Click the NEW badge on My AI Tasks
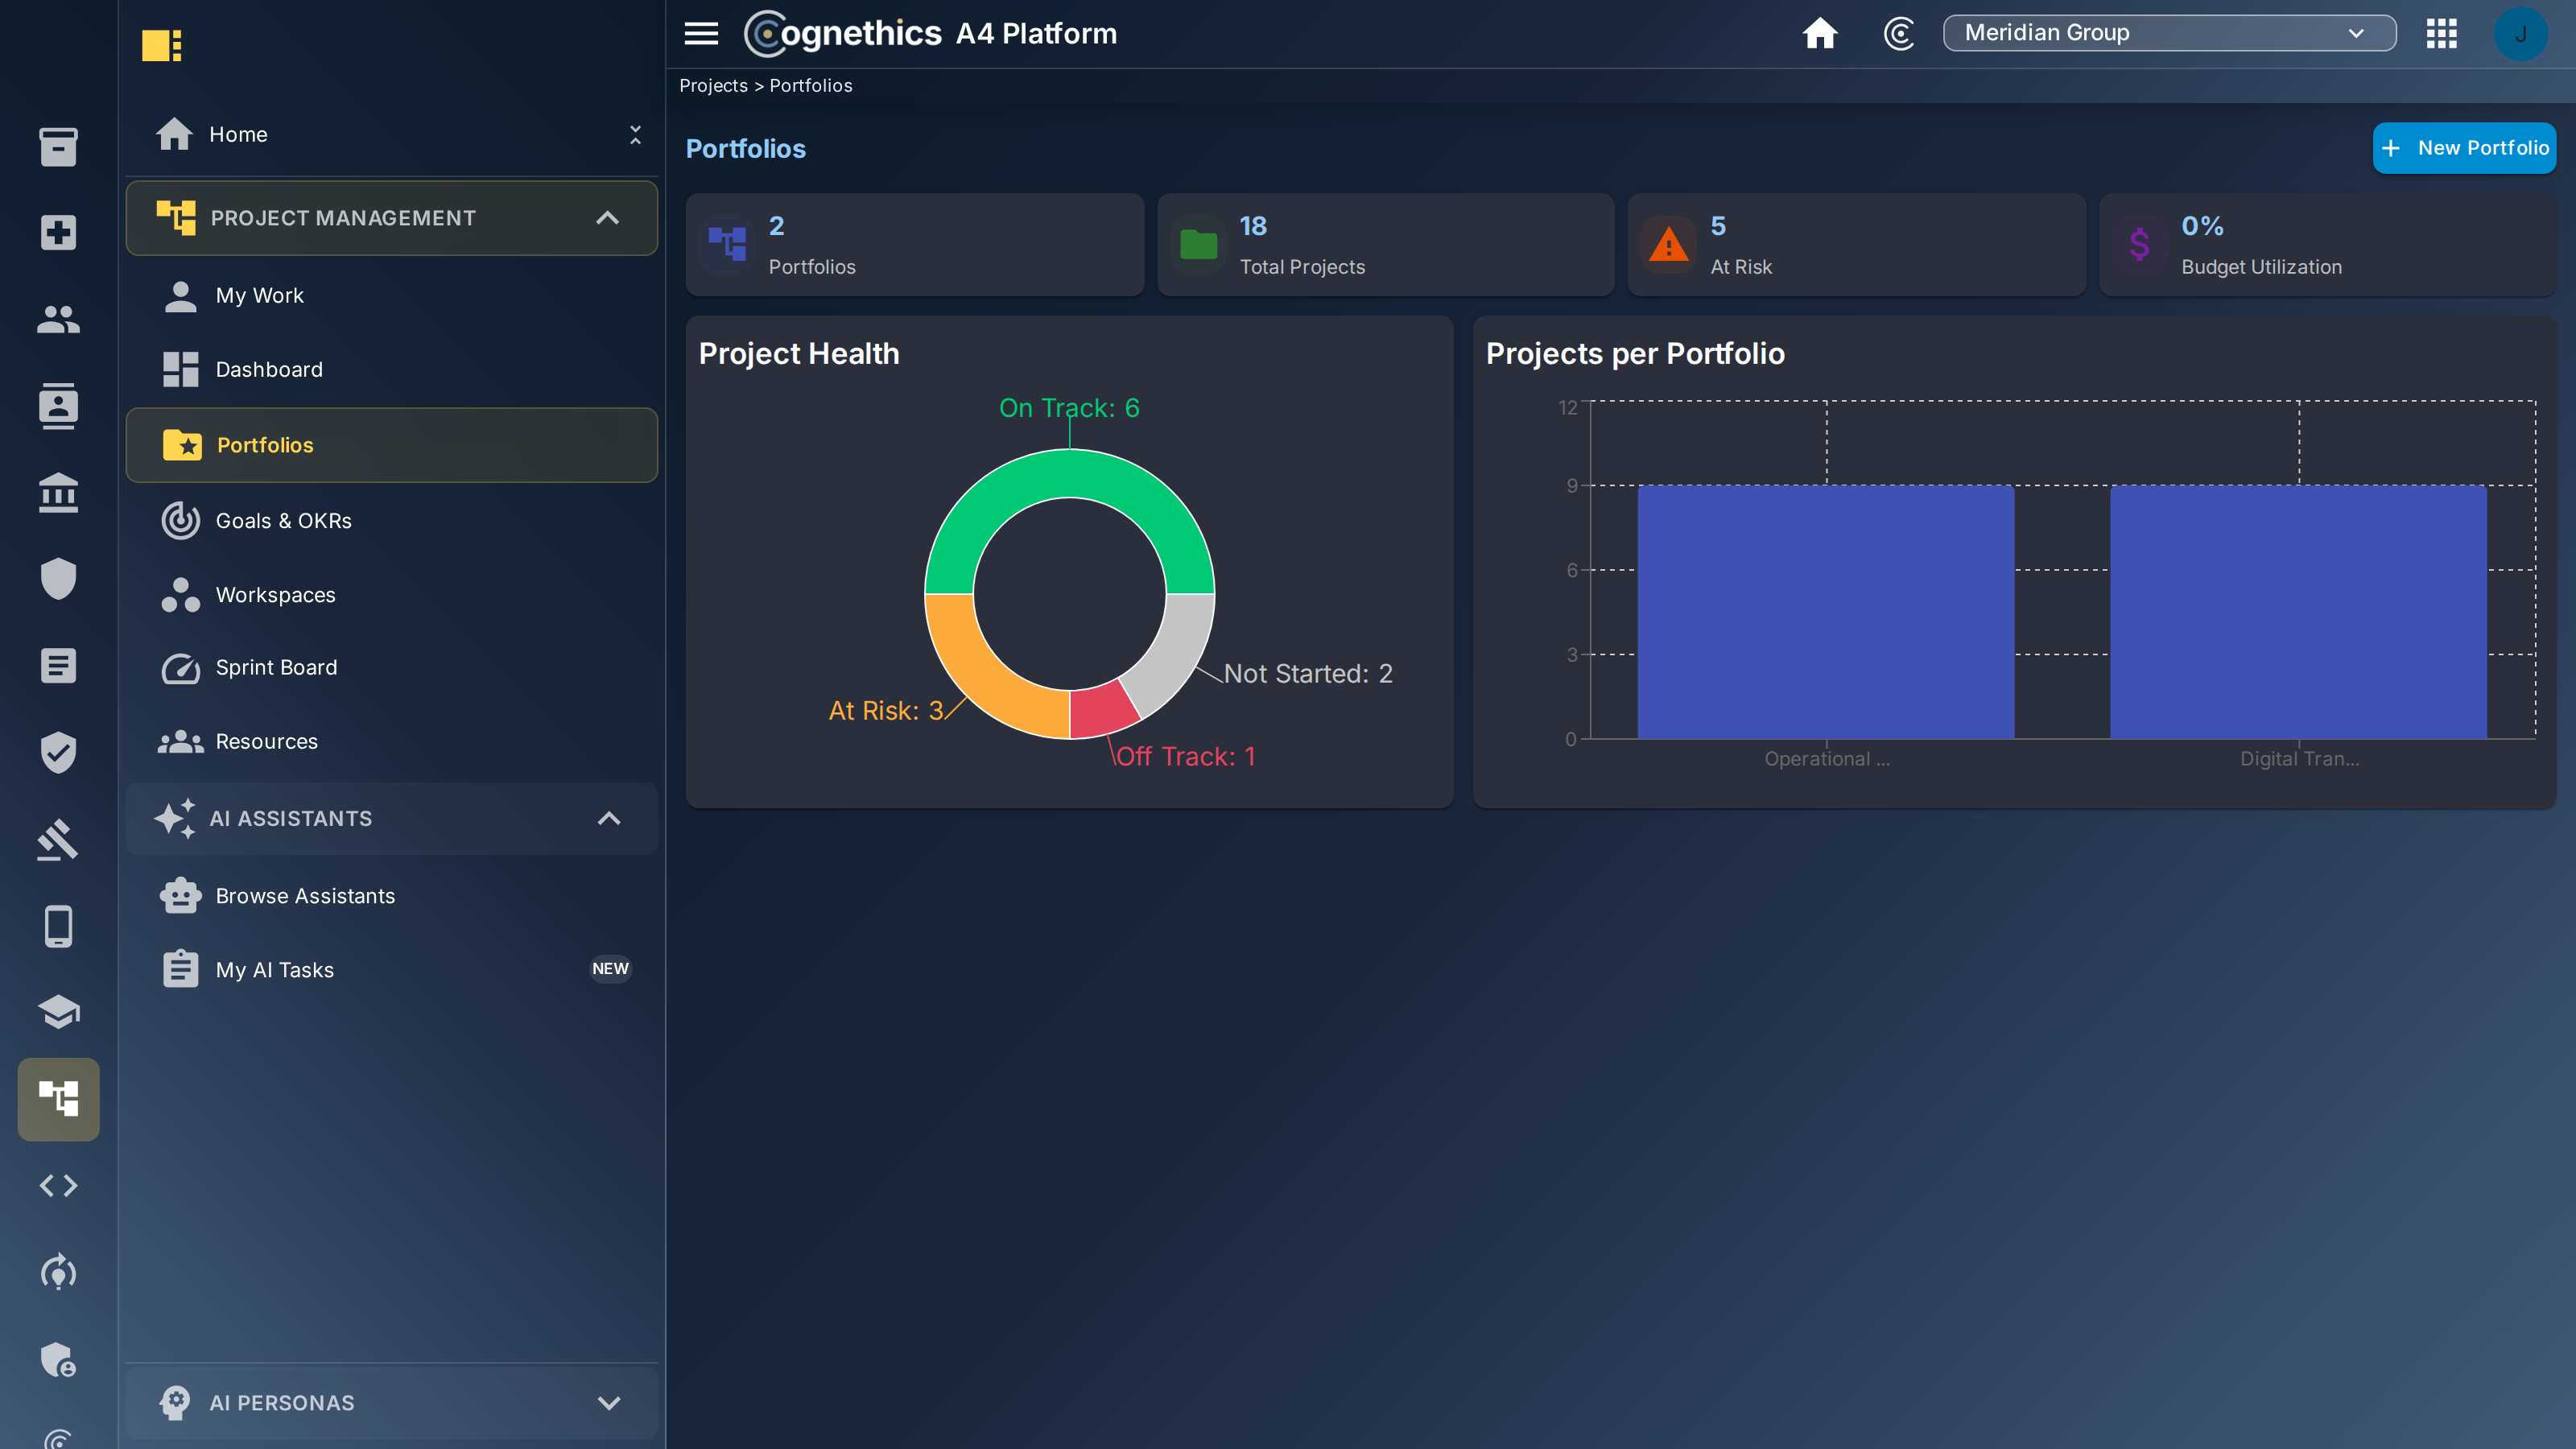Image resolution: width=2576 pixels, height=1449 pixels. [610, 969]
